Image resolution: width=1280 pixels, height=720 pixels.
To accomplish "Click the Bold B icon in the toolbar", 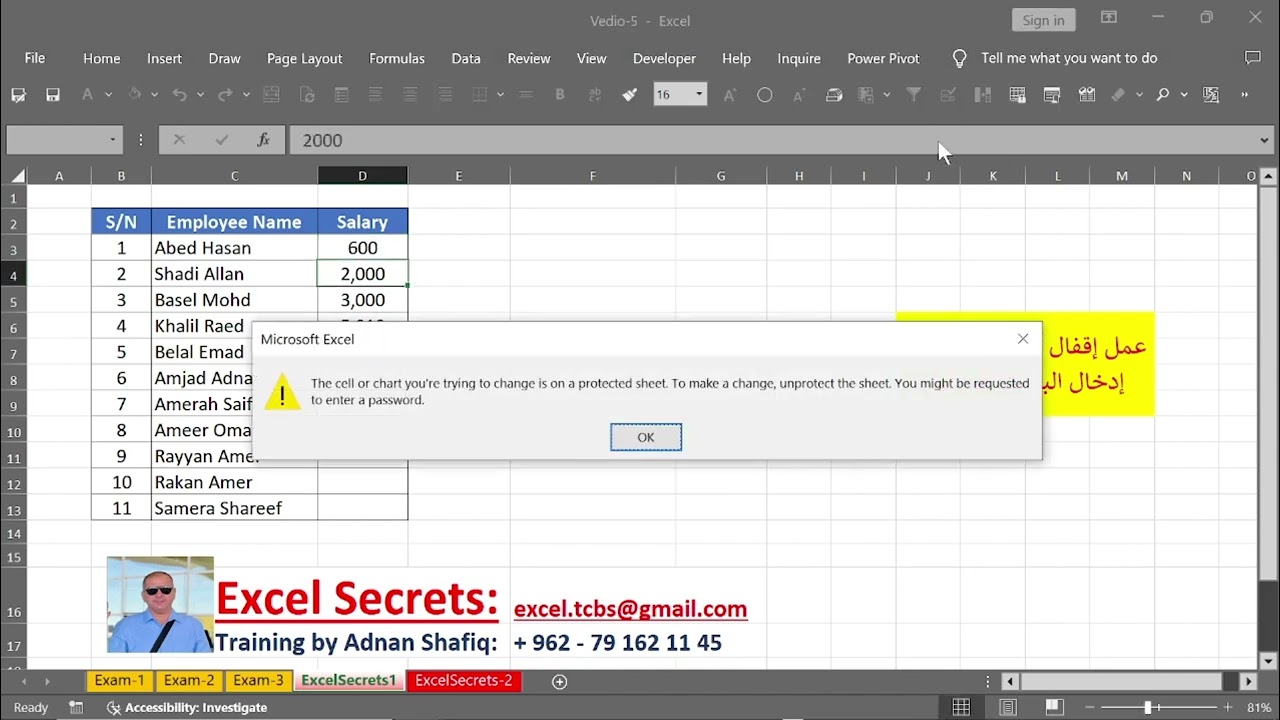I will 560,95.
